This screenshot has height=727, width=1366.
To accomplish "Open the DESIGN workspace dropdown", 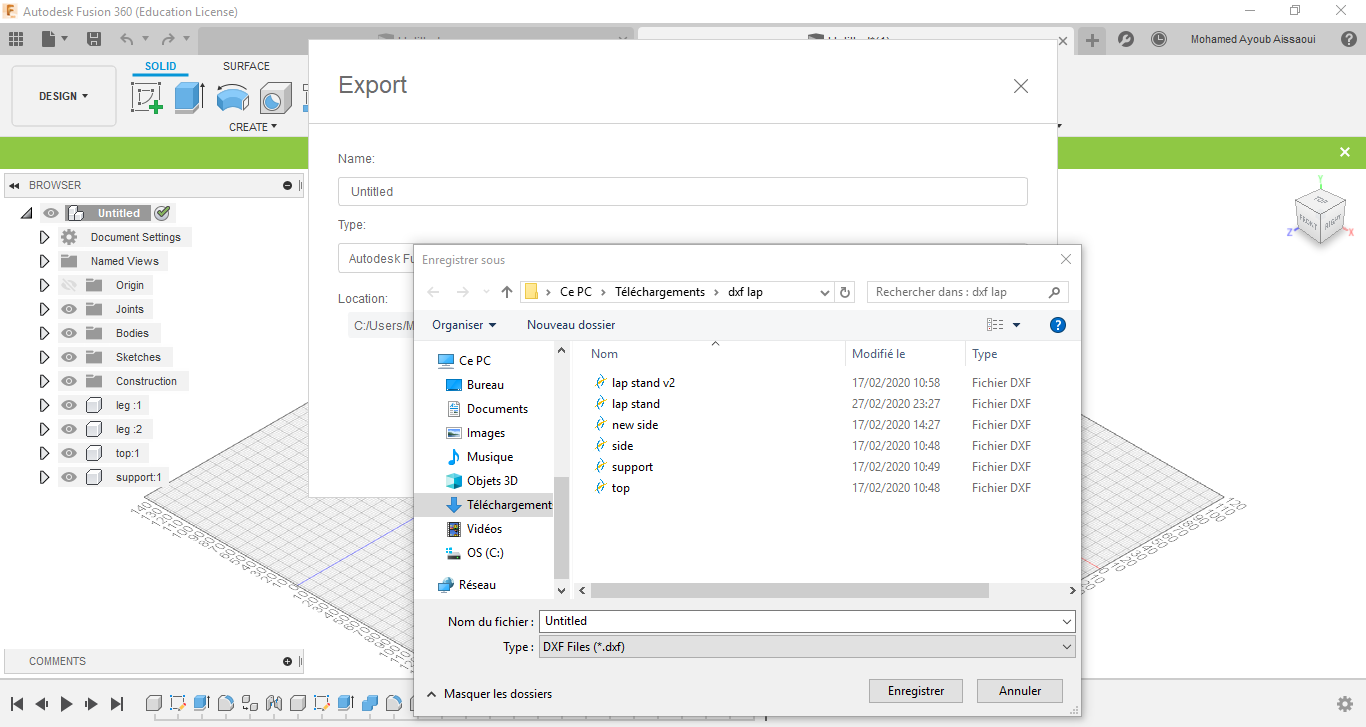I will click(63, 96).
